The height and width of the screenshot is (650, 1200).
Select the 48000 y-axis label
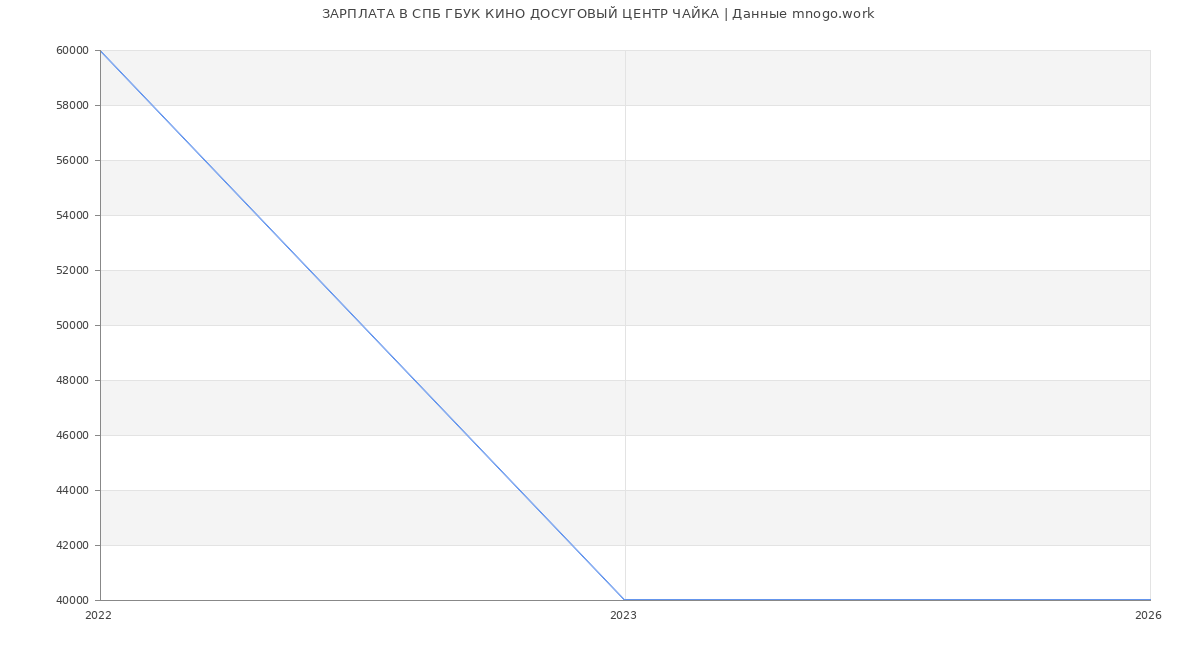73,380
